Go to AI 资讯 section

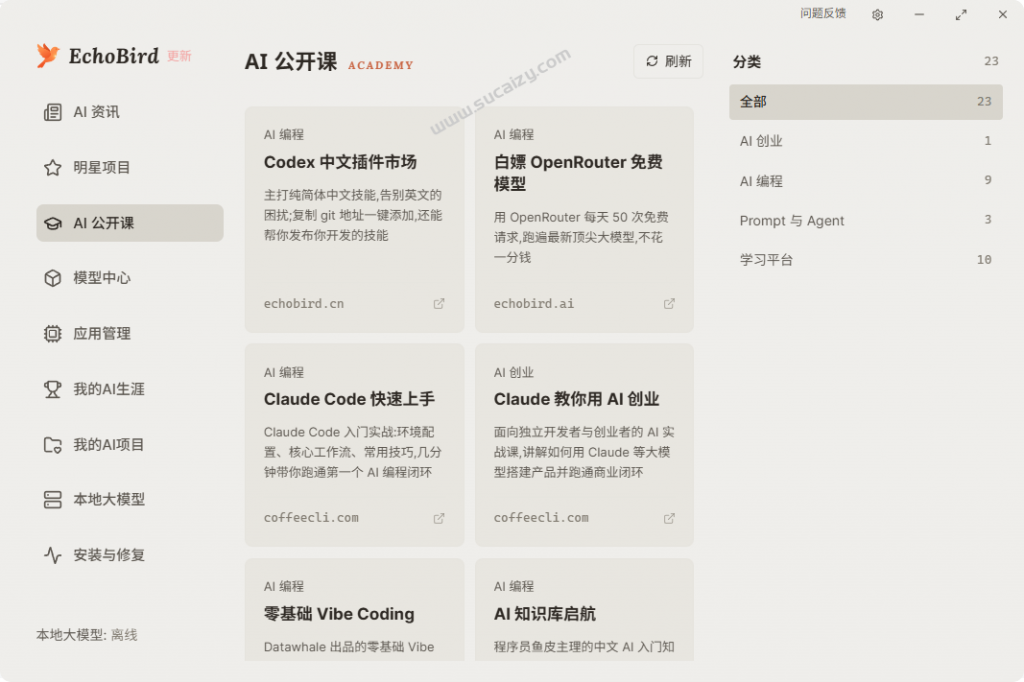pos(130,112)
